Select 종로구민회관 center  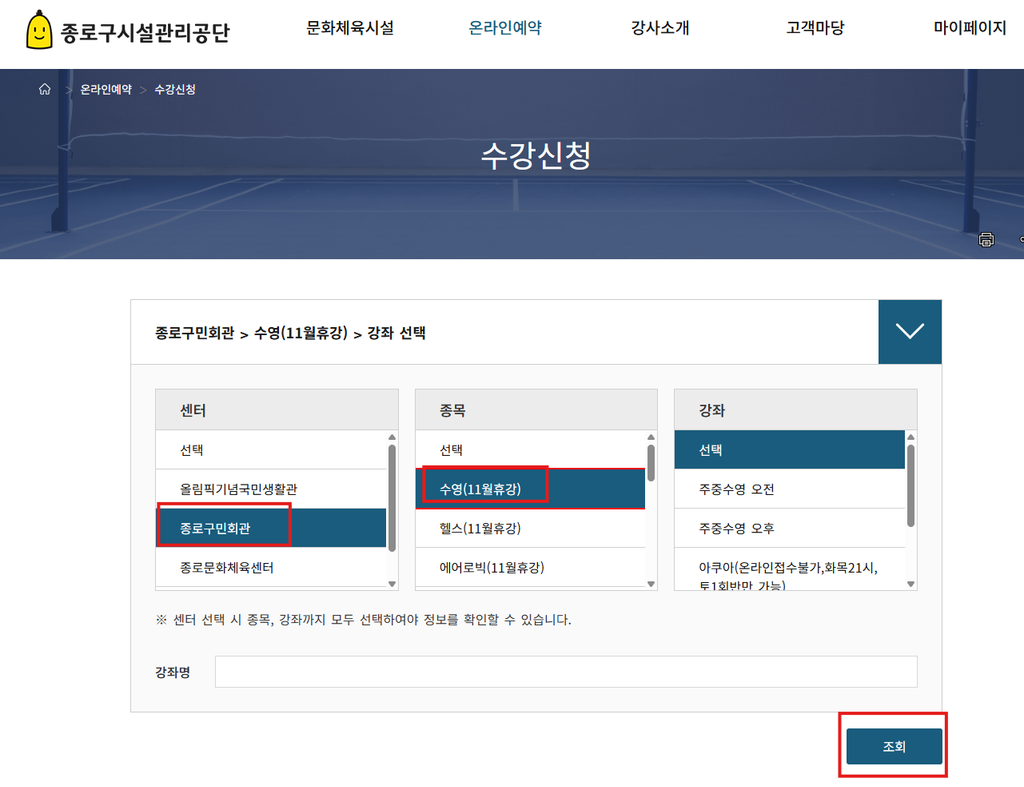(x=271, y=528)
